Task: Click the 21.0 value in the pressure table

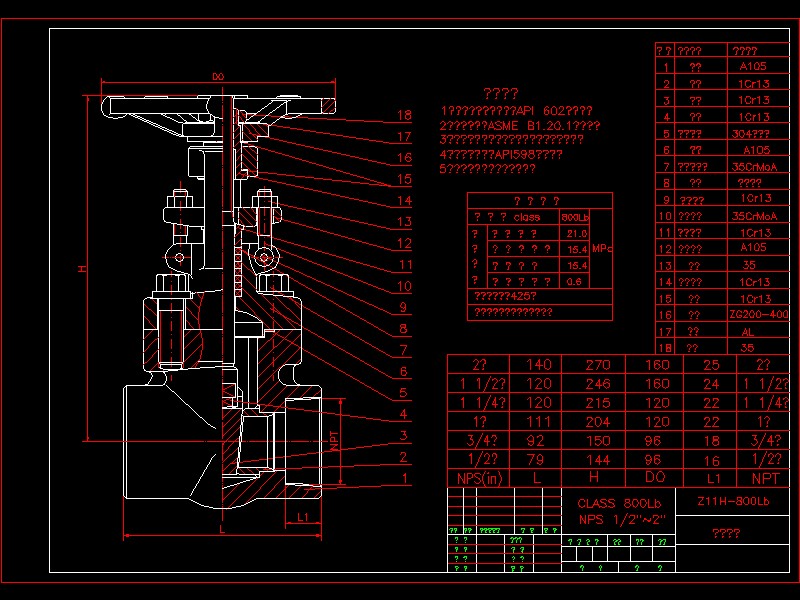Action: [577, 234]
